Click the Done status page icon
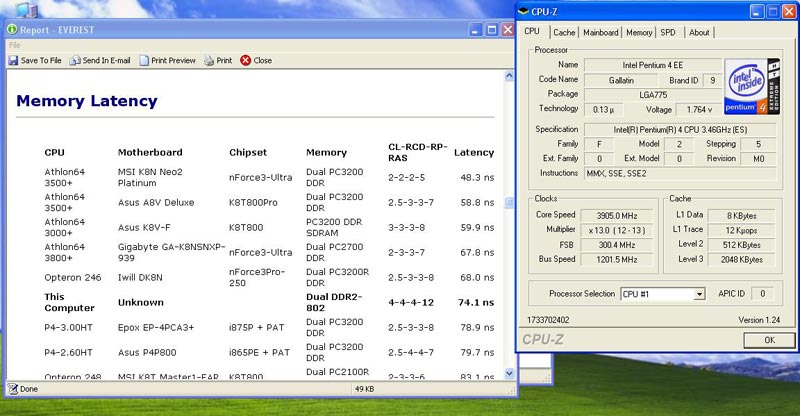The height and width of the screenshot is (416, 800). (x=13, y=389)
